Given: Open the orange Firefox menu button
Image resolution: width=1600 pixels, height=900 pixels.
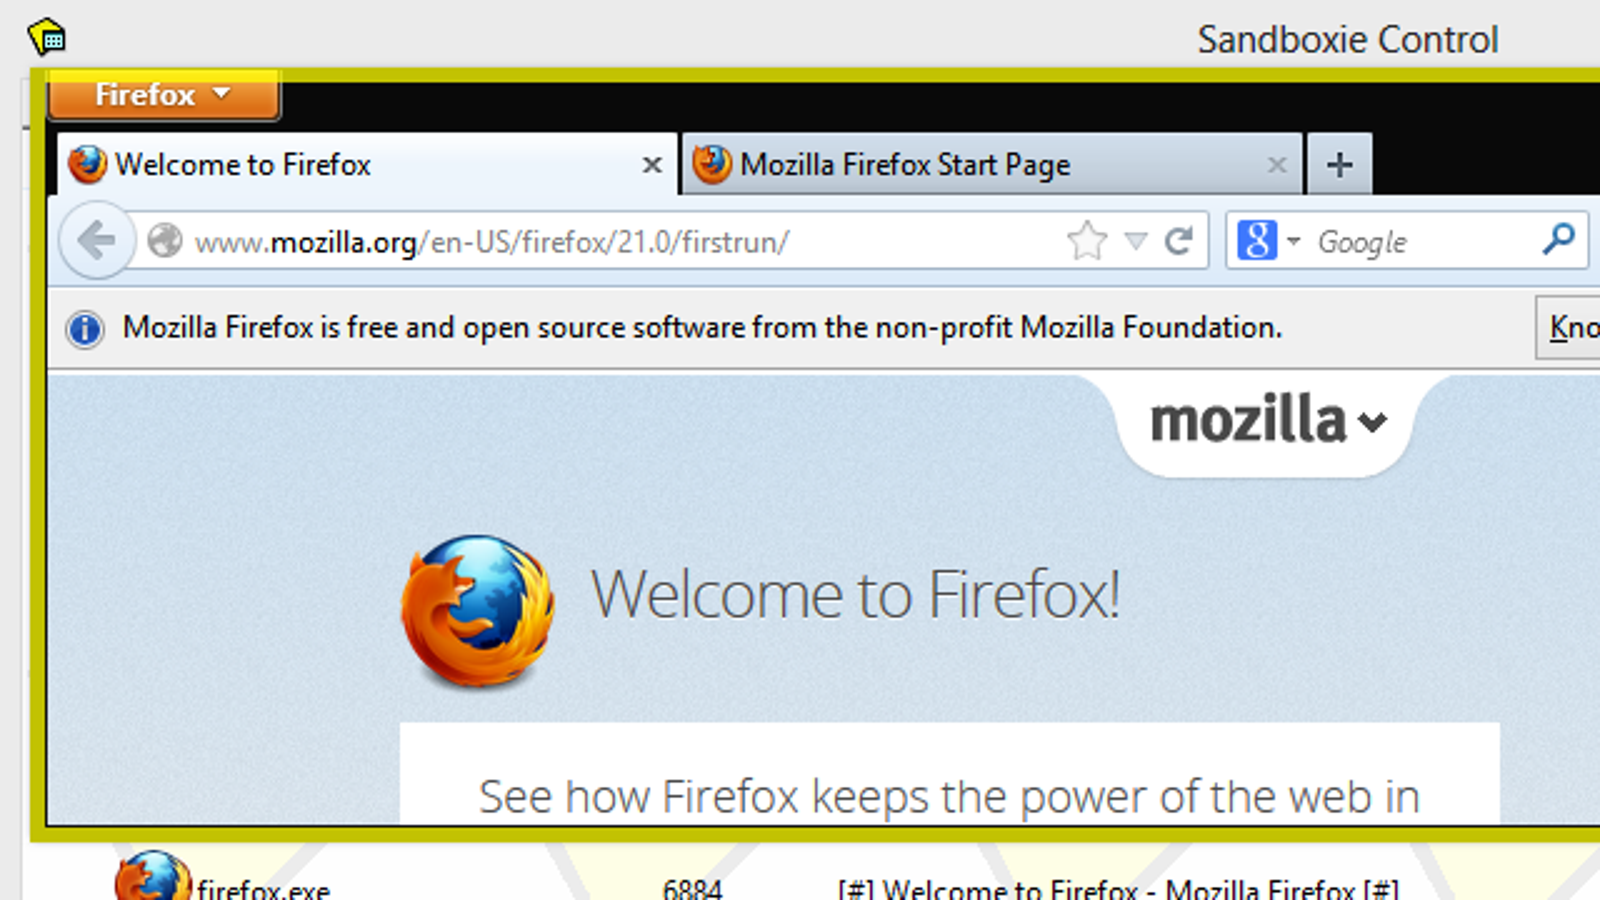Looking at the screenshot, I should 164,95.
